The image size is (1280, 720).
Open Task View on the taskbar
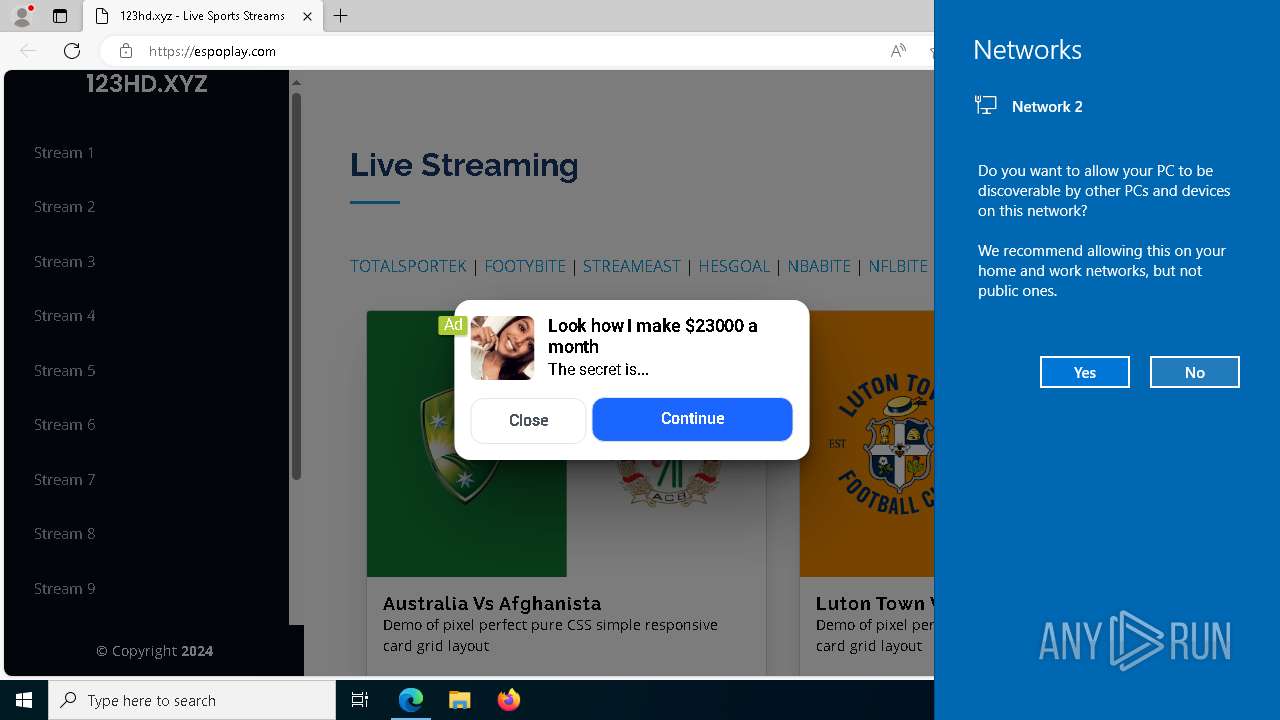coord(360,700)
